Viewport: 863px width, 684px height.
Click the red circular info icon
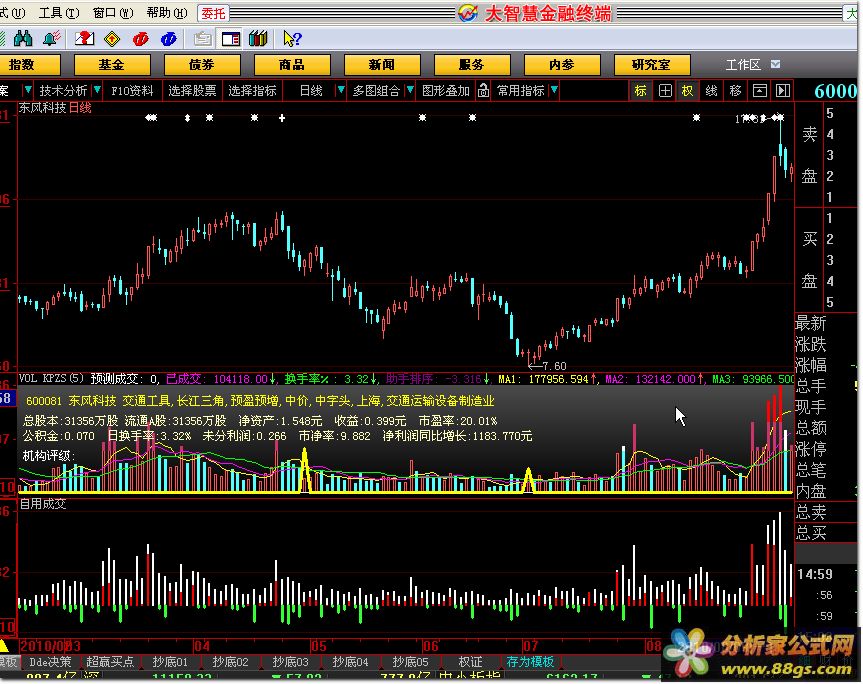(x=141, y=39)
